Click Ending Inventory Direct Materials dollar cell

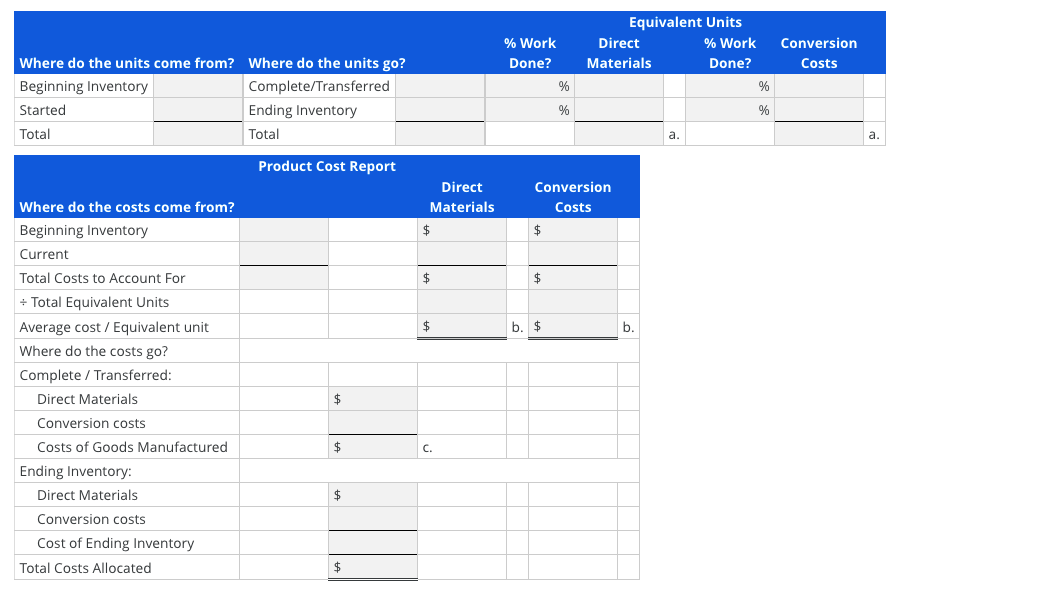click(x=372, y=494)
